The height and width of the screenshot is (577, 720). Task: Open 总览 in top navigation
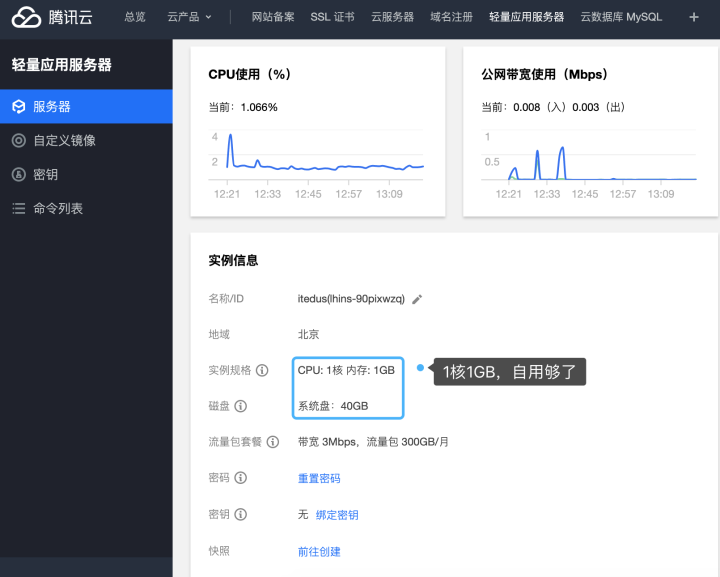pos(135,17)
